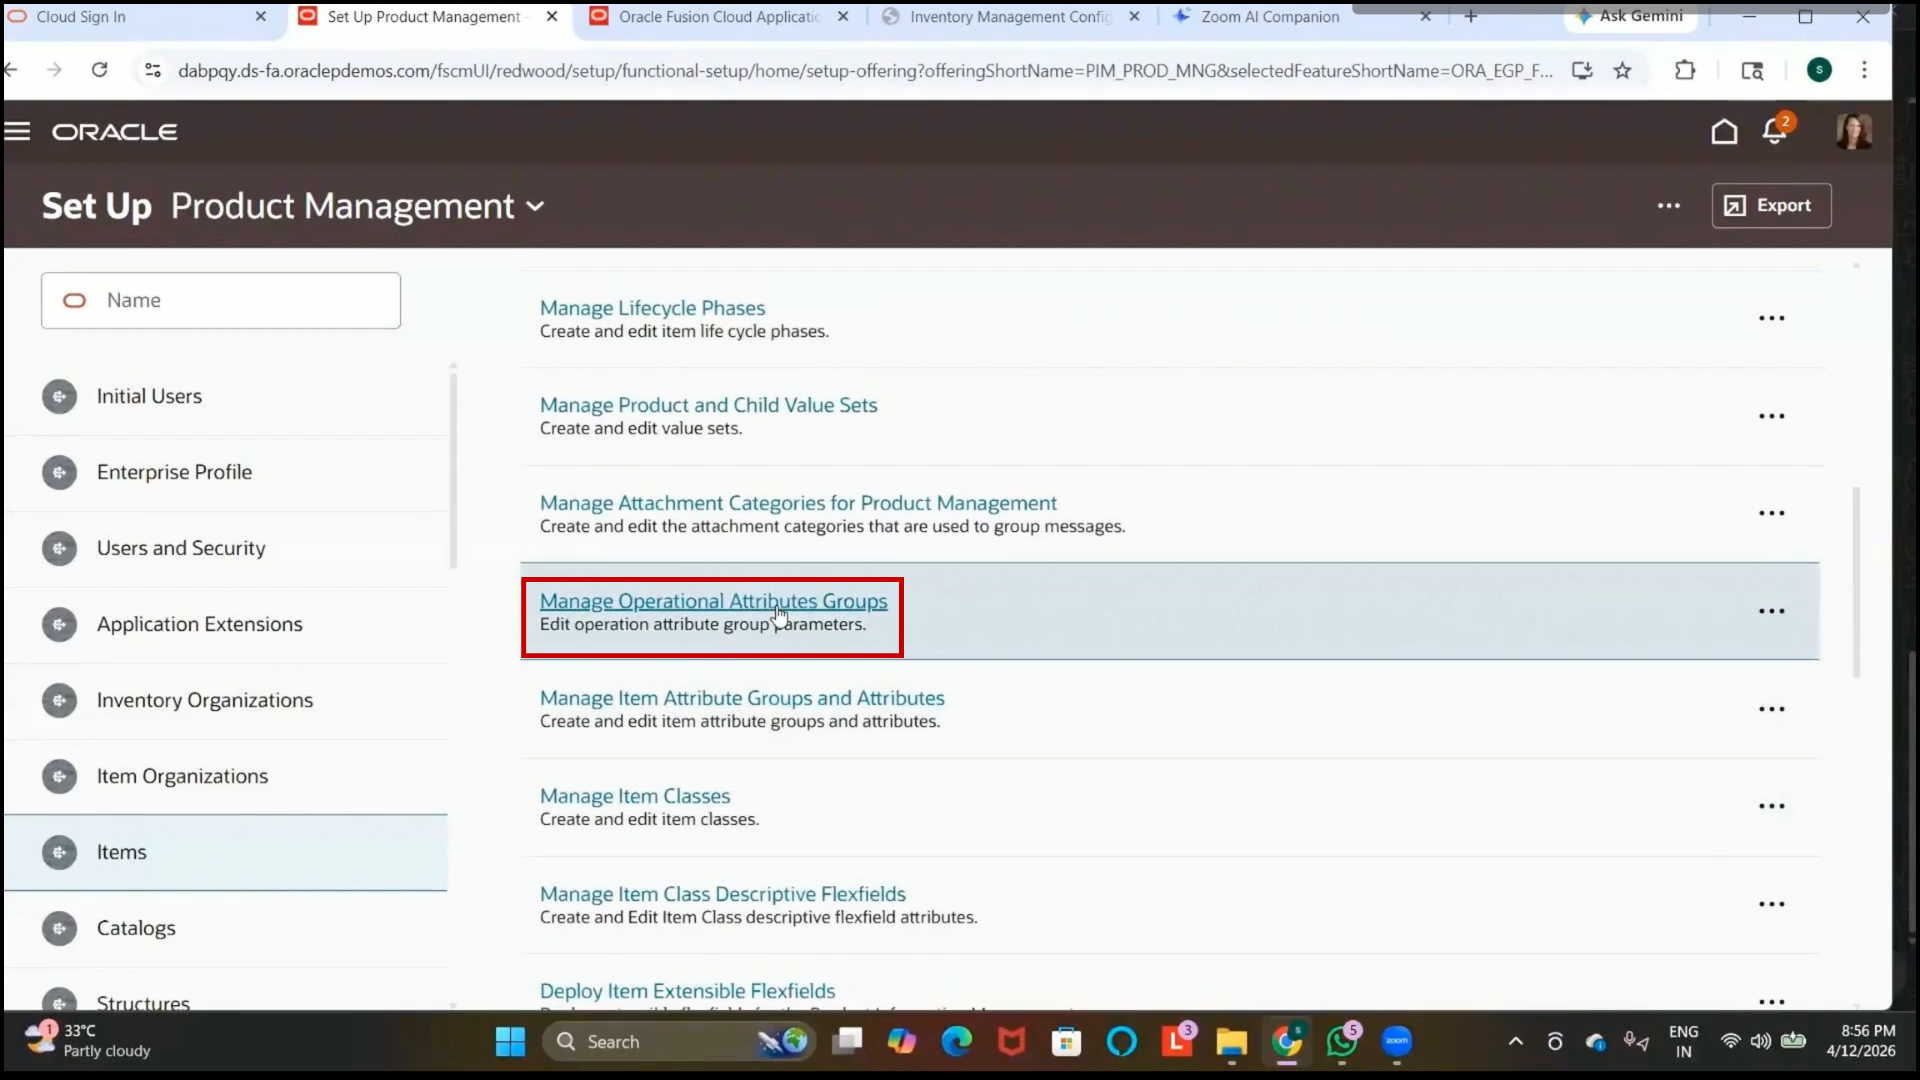Open actions menu for Manage Product Value Sets
1920x1080 pixels.
point(1771,416)
